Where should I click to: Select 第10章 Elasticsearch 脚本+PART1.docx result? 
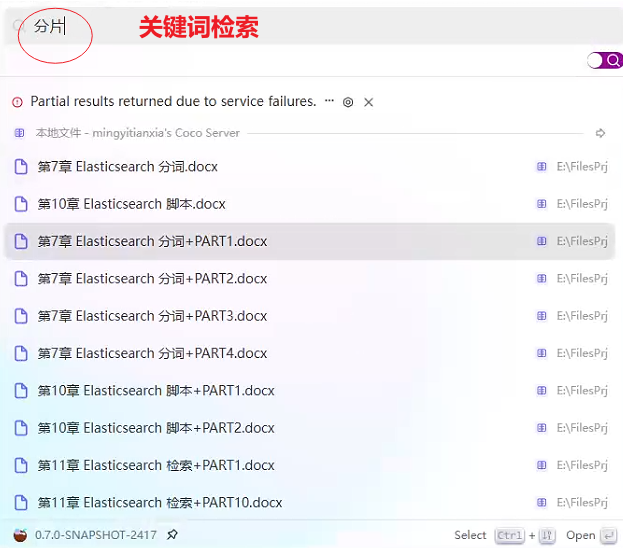tap(310, 391)
